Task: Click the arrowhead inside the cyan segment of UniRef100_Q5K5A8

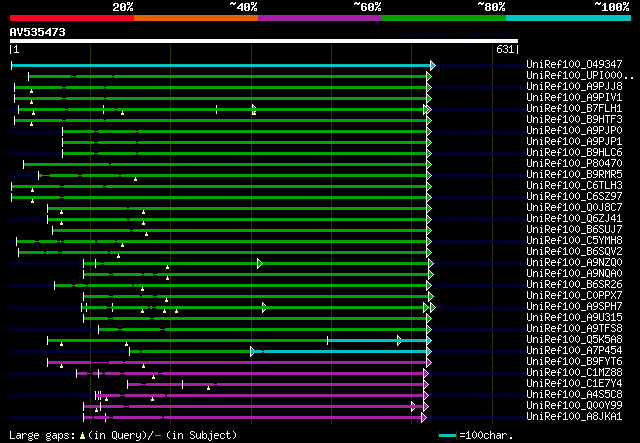Action: tap(399, 341)
